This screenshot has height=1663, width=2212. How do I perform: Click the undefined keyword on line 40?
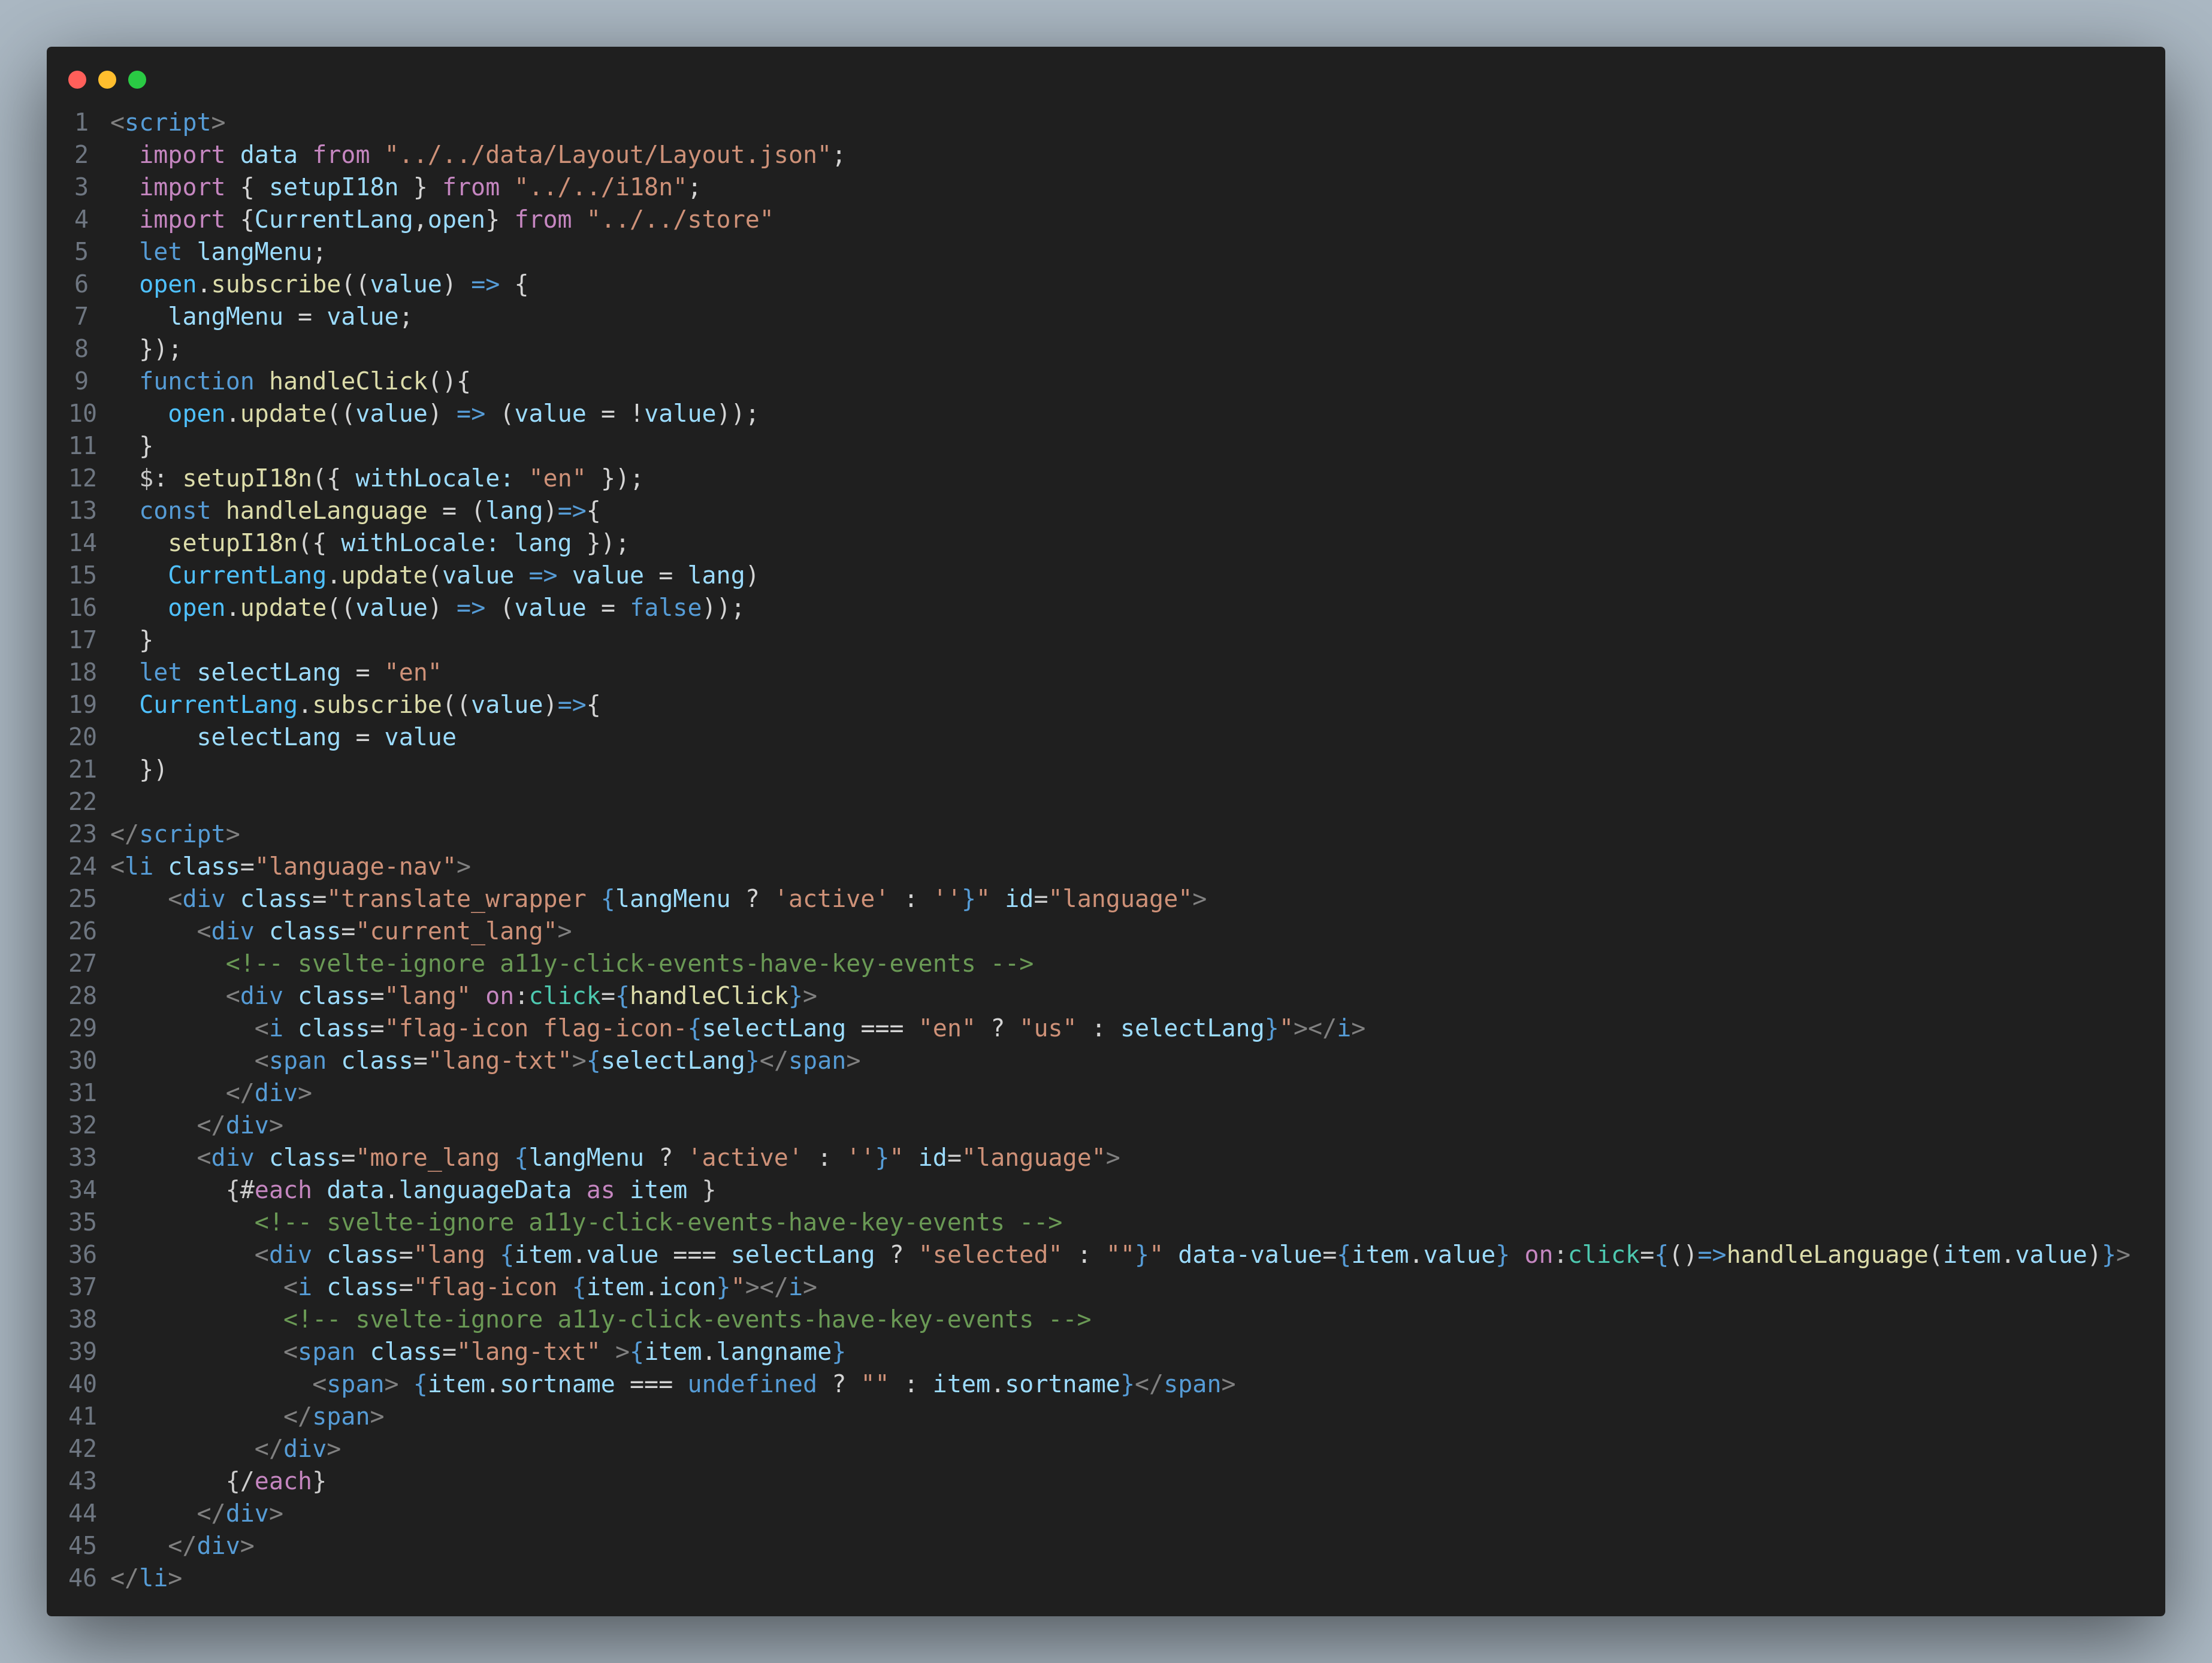pos(752,1384)
